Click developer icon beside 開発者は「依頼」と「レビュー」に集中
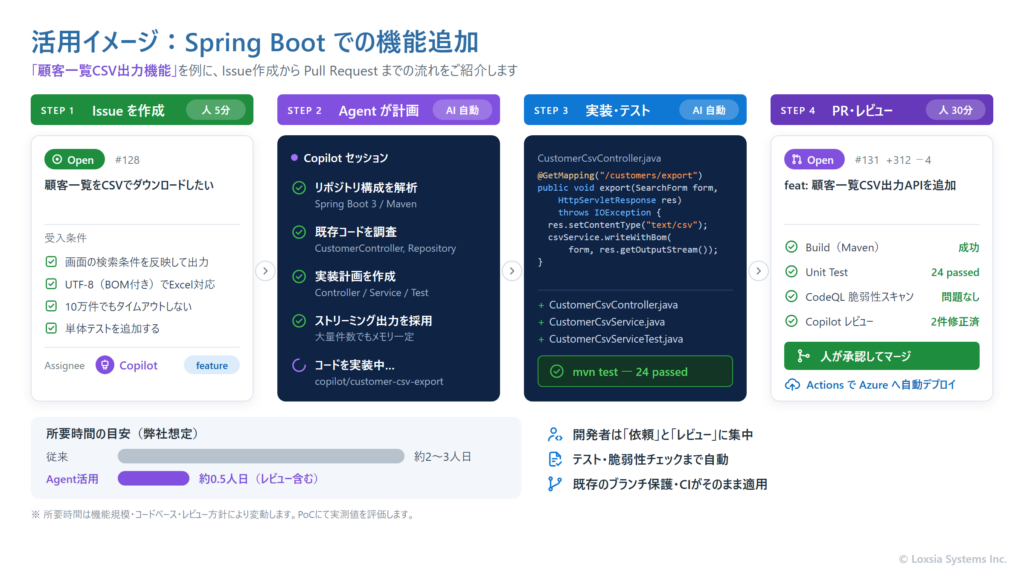 click(x=555, y=434)
